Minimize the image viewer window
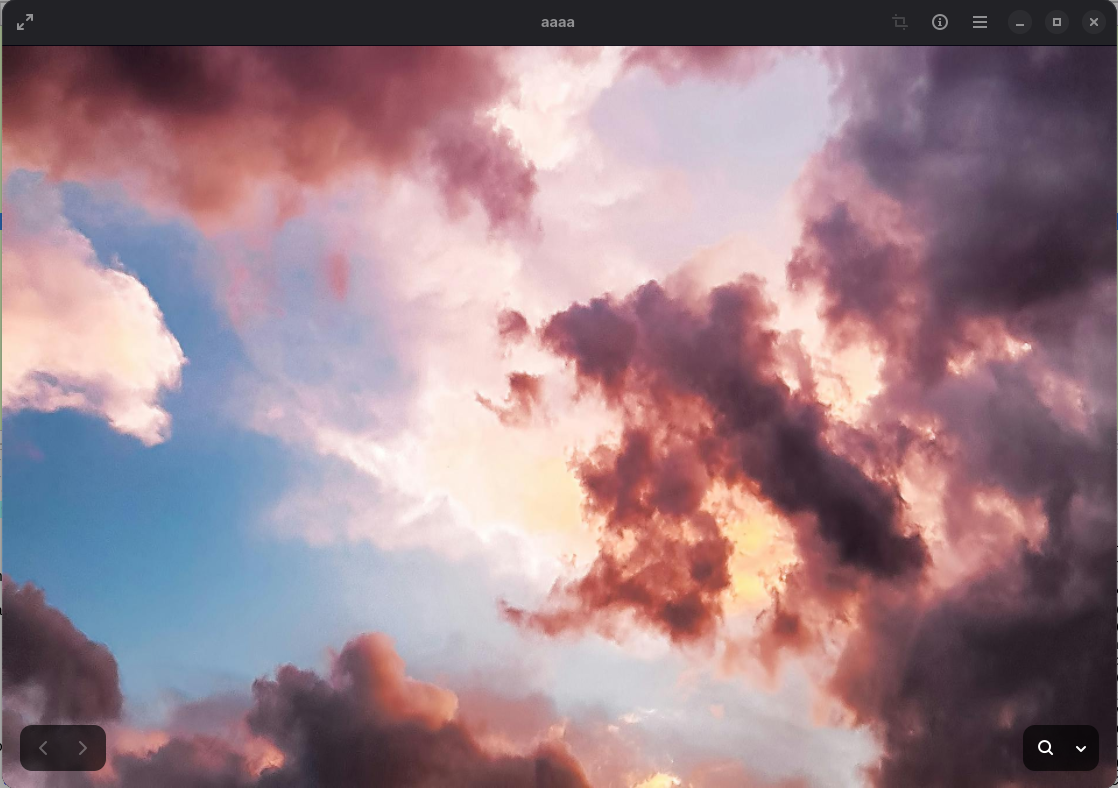 (x=1020, y=22)
